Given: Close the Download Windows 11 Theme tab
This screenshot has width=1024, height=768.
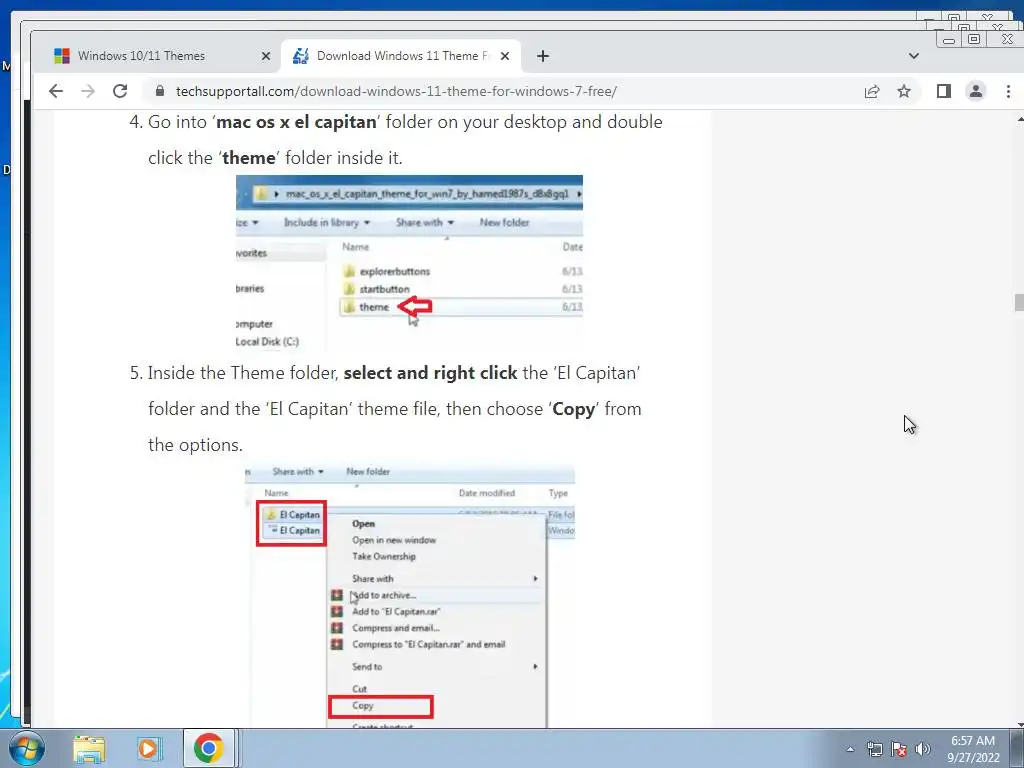Looking at the screenshot, I should click(505, 56).
